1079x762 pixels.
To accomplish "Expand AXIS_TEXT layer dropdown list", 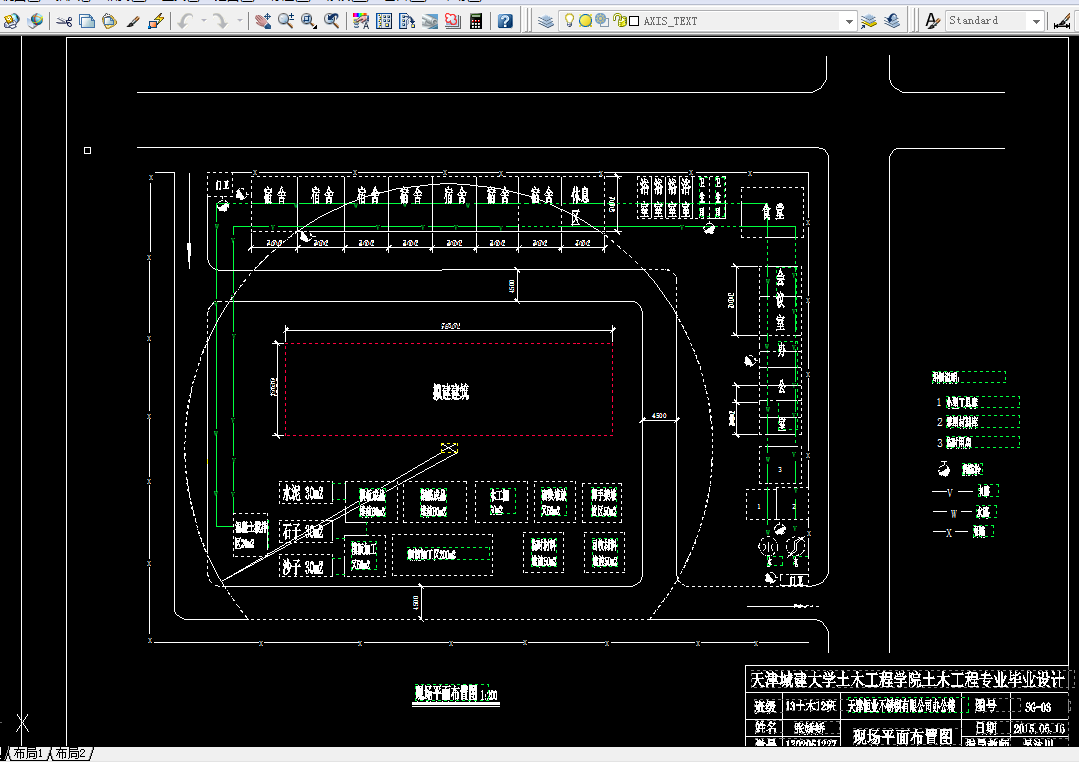I will (849, 21).
